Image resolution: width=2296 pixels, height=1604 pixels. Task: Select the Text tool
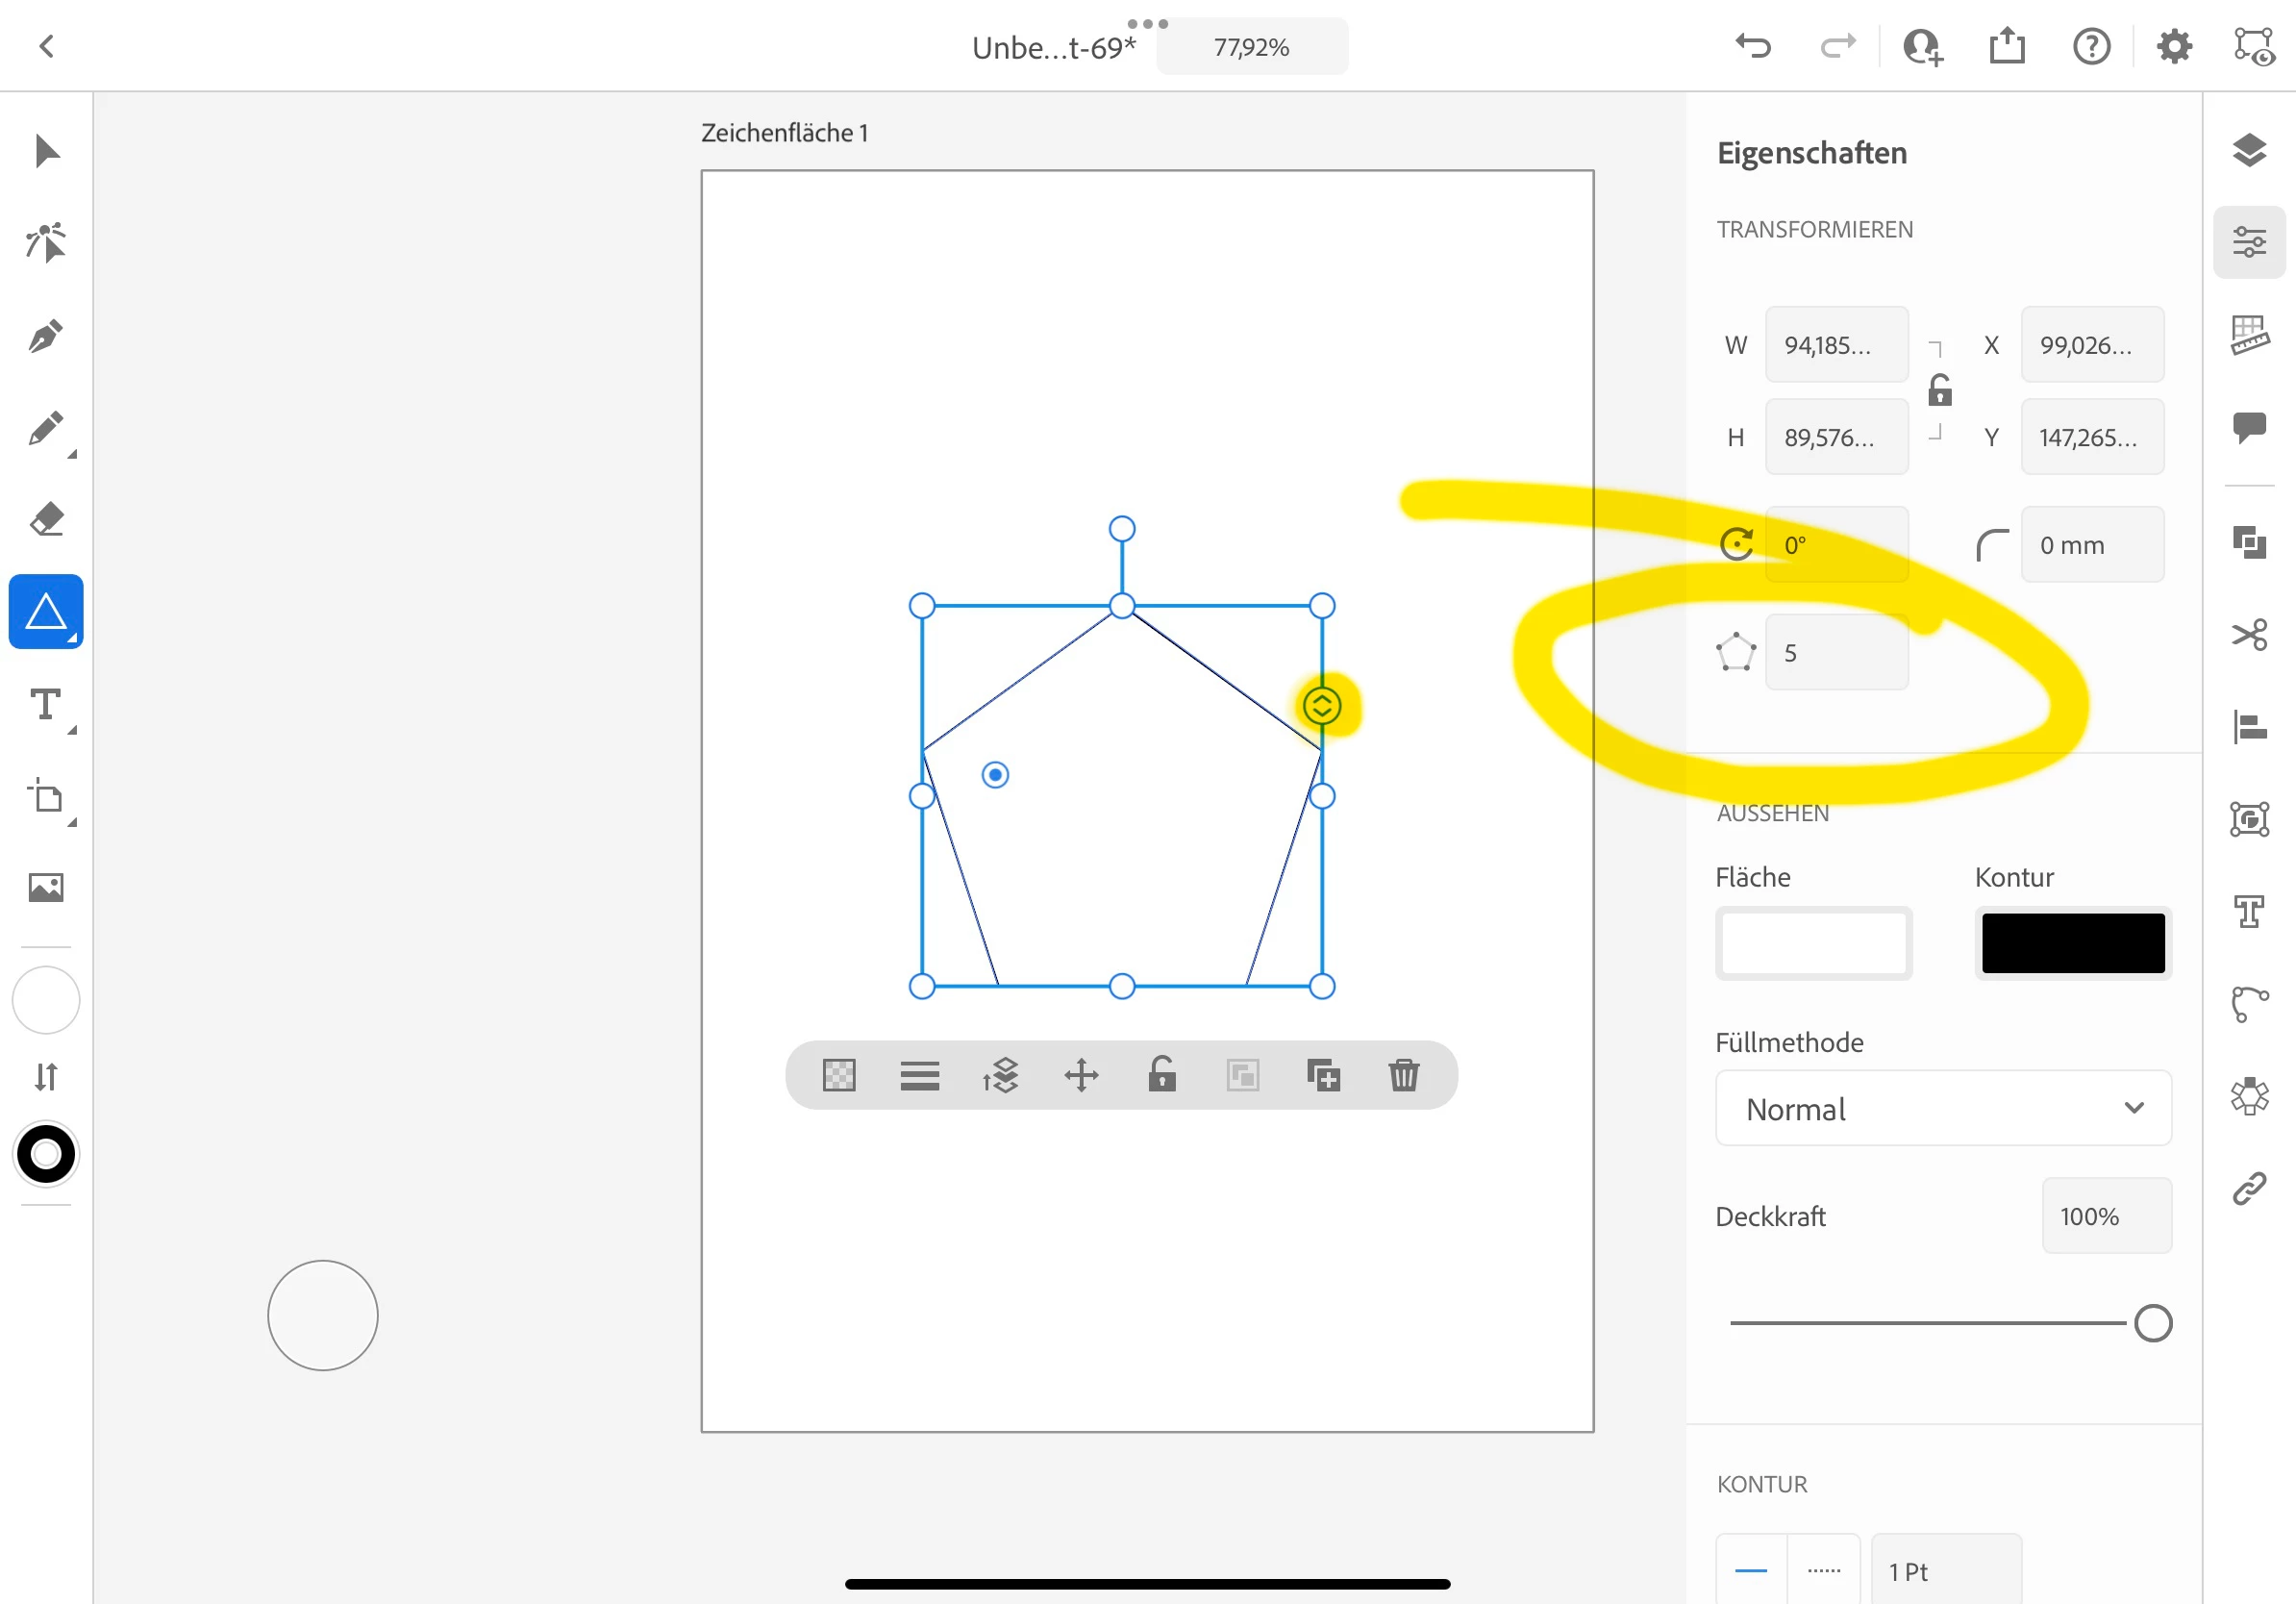click(x=46, y=705)
